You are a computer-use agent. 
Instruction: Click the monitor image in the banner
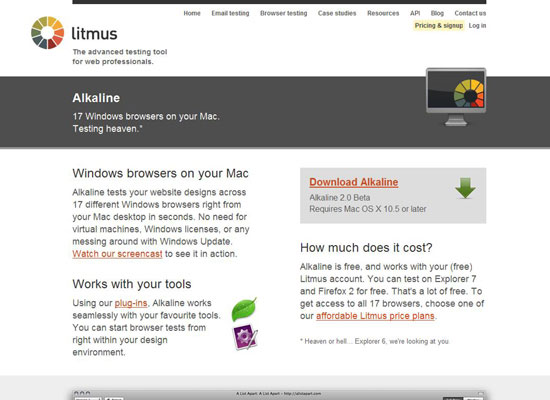click(456, 96)
